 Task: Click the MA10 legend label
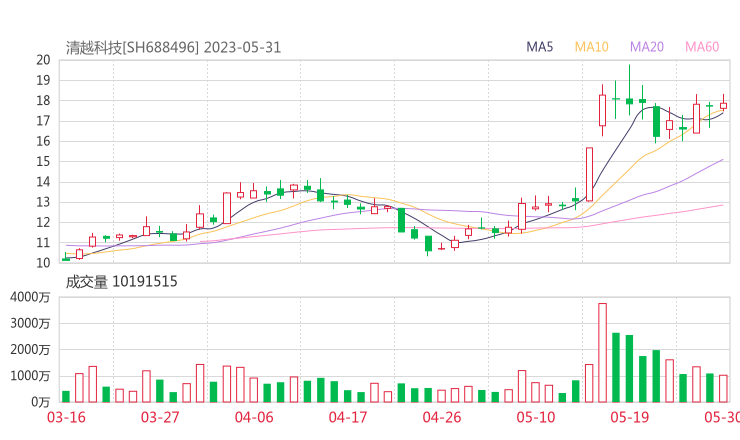pos(591,47)
